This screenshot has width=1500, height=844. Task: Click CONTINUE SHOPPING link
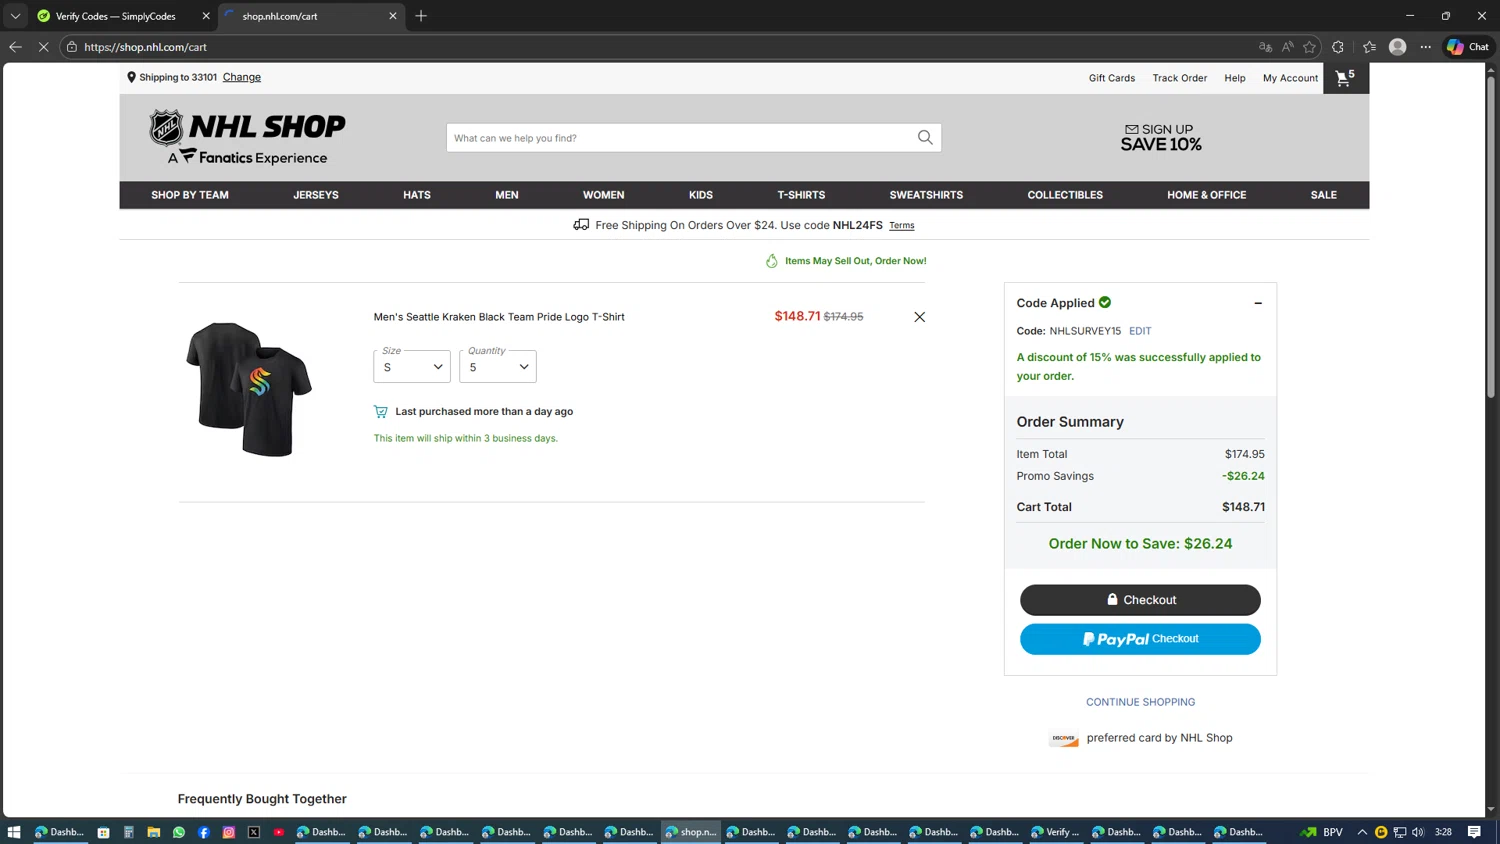tap(1140, 702)
